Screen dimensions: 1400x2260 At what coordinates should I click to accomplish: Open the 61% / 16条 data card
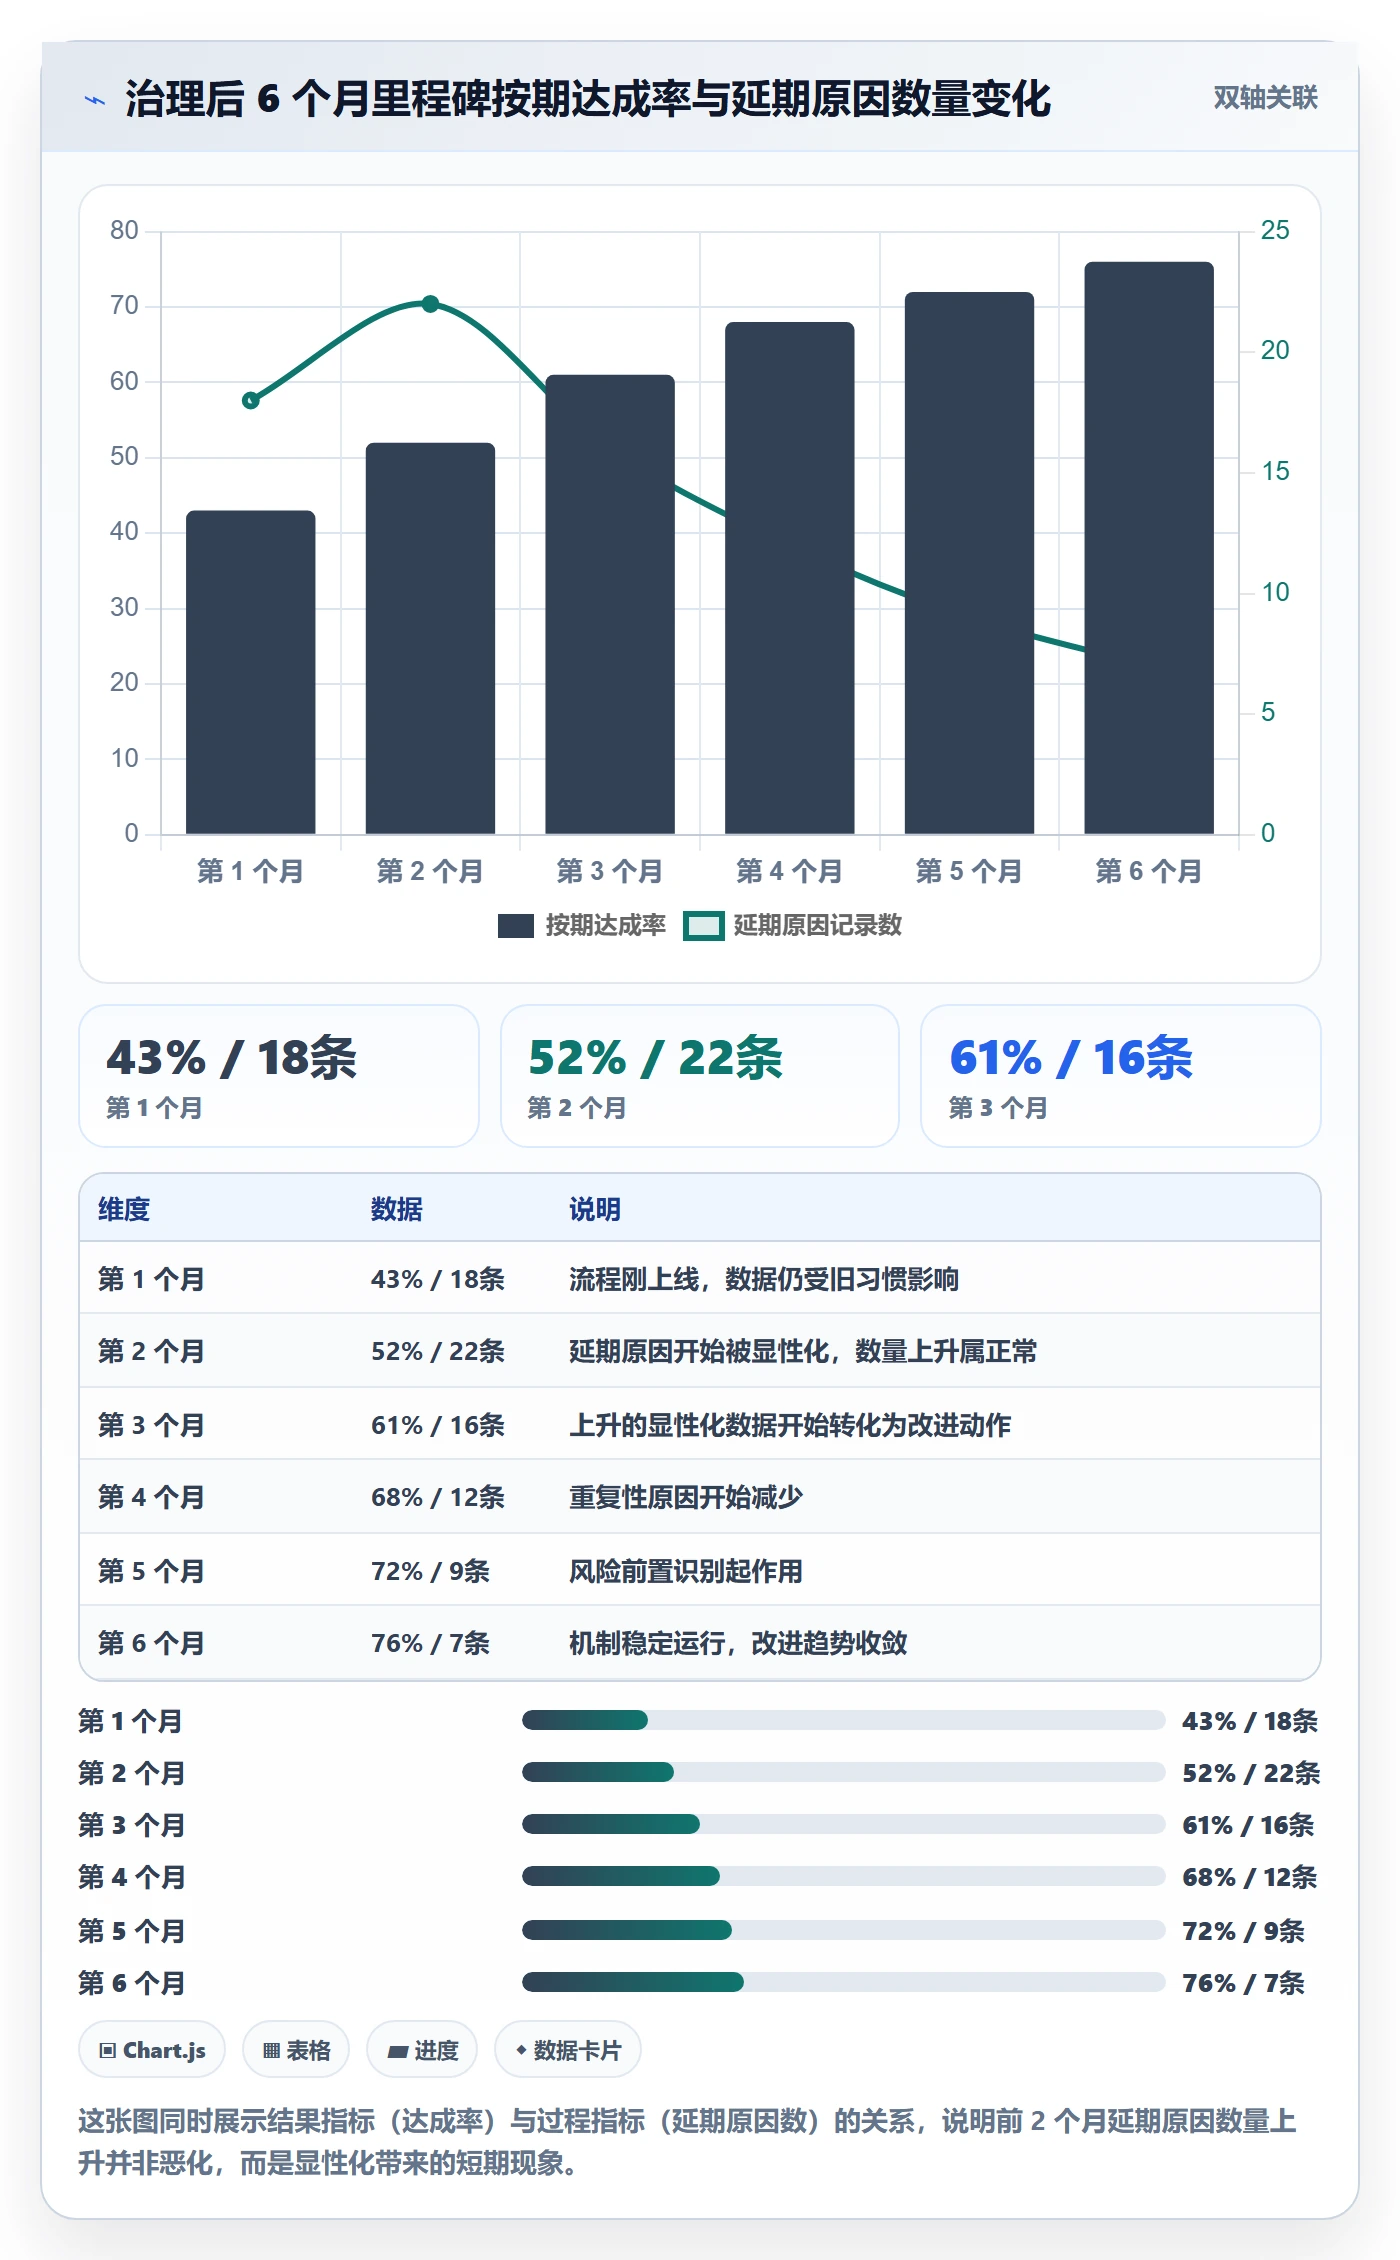(1121, 1076)
